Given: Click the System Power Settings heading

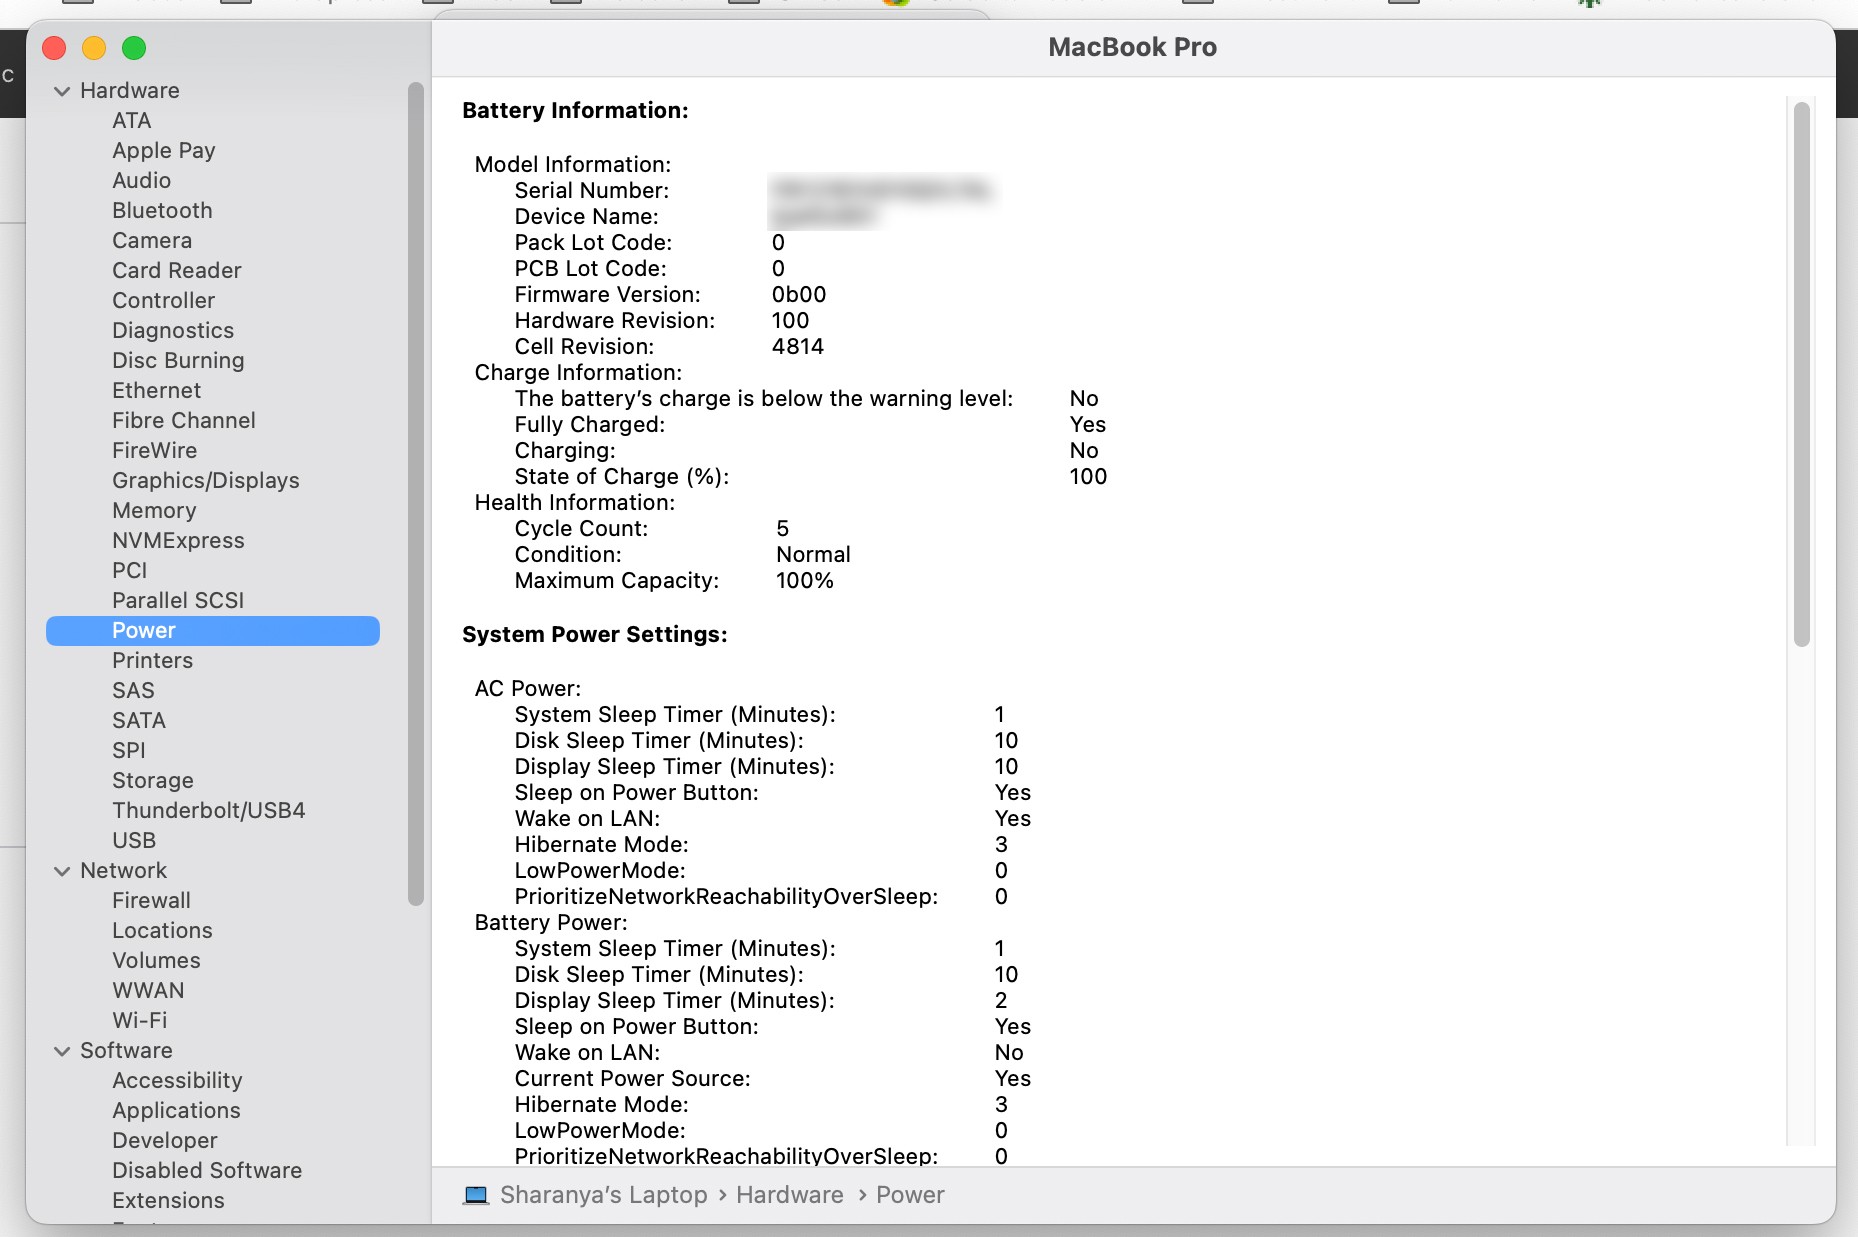Looking at the screenshot, I should 595,635.
